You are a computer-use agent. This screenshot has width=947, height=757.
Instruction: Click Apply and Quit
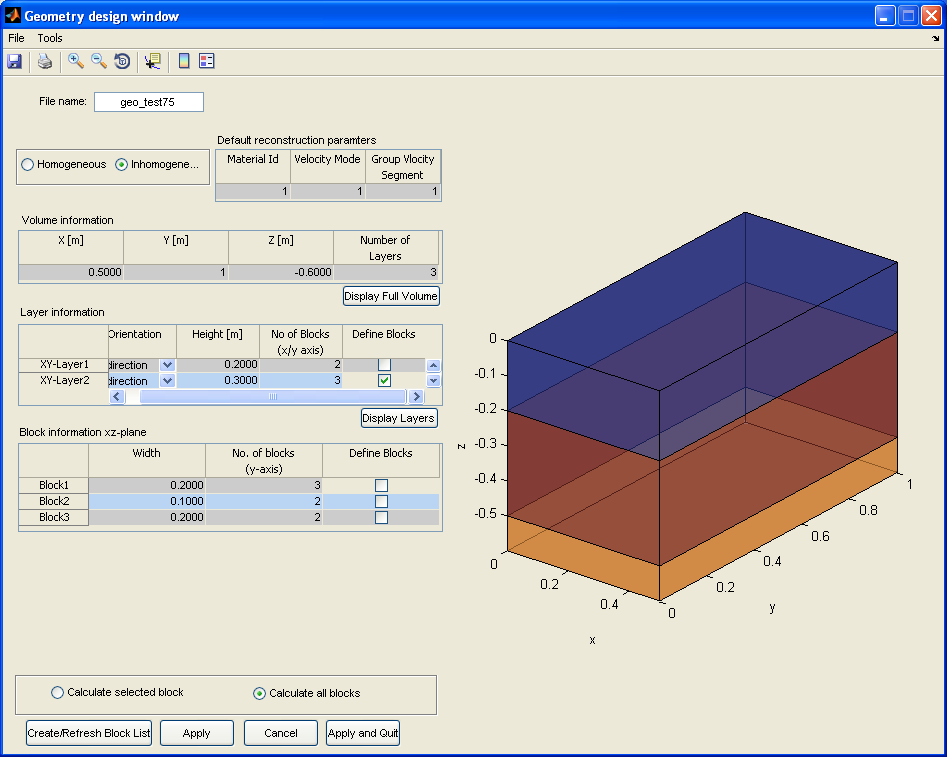[x=363, y=733]
